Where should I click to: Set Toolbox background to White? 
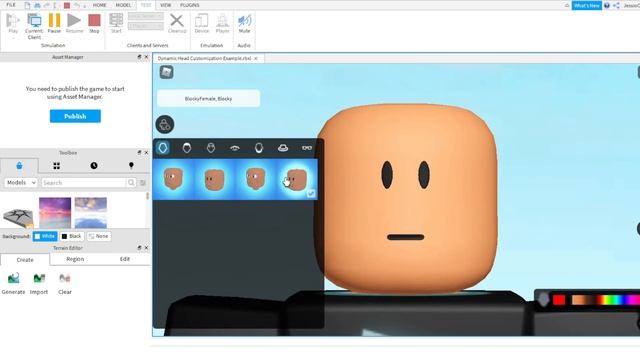pos(45,236)
